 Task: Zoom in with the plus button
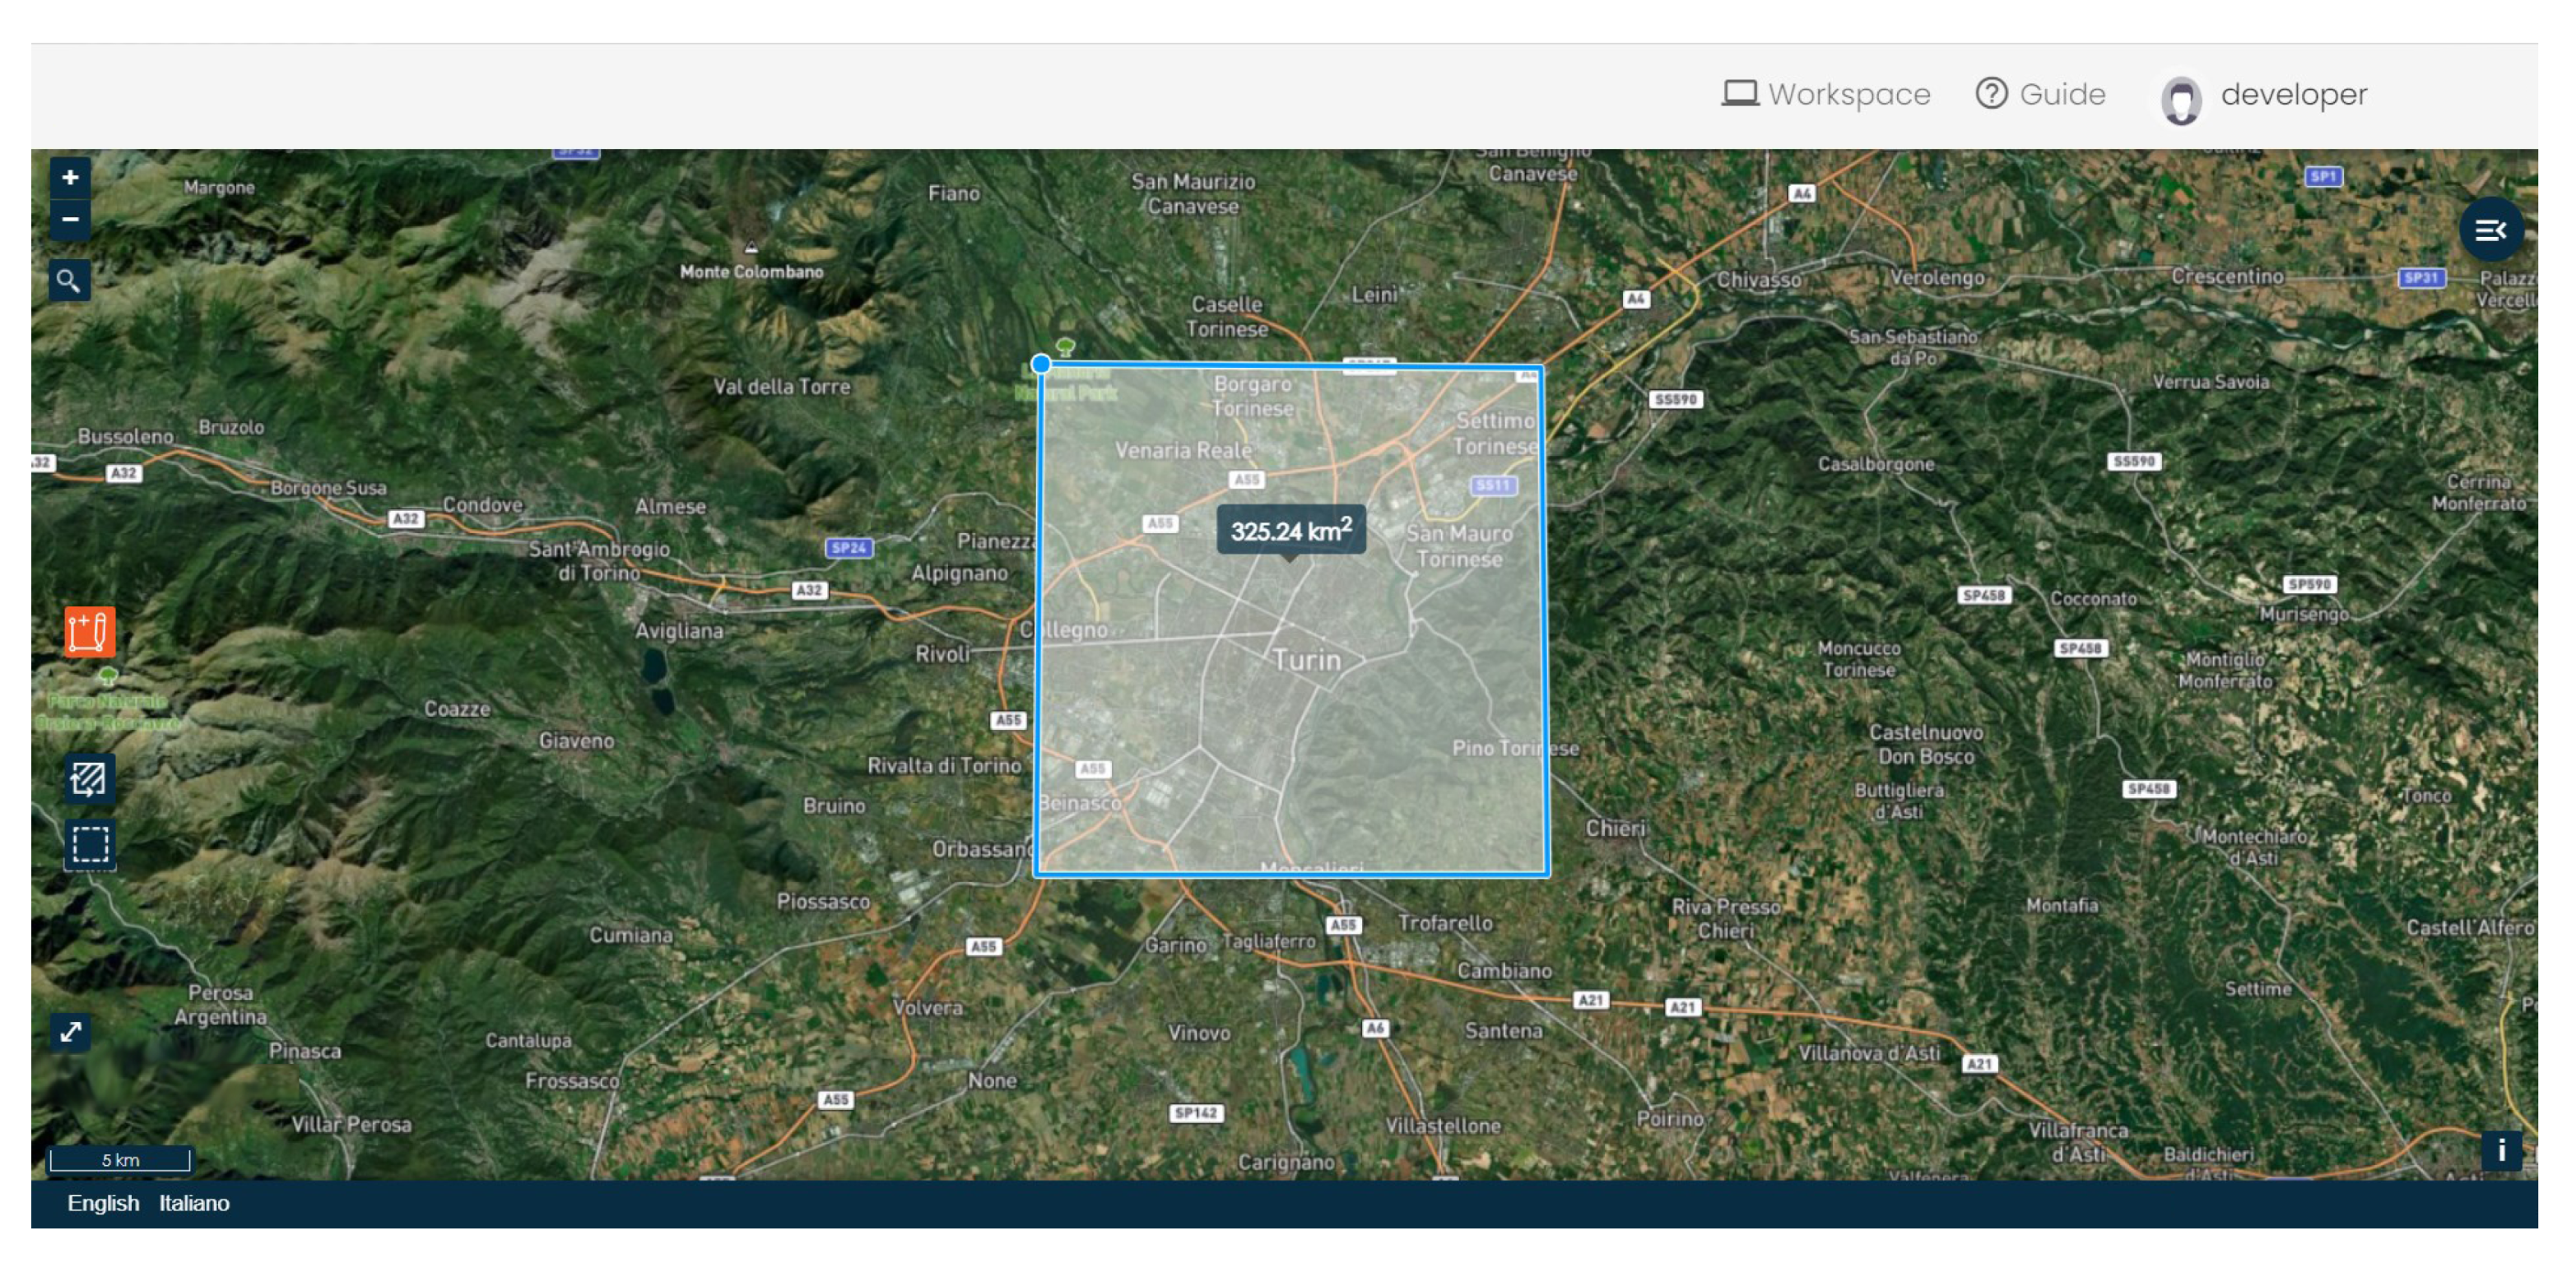(70, 178)
